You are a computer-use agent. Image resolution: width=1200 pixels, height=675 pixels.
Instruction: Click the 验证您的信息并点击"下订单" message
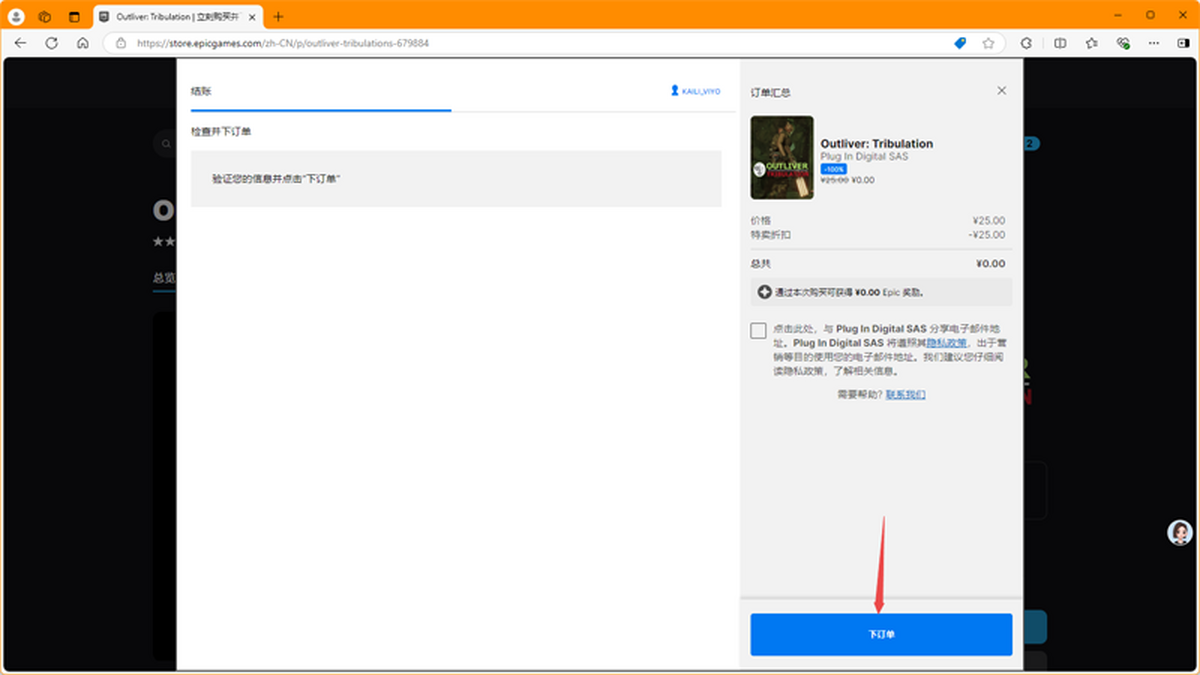point(276,178)
